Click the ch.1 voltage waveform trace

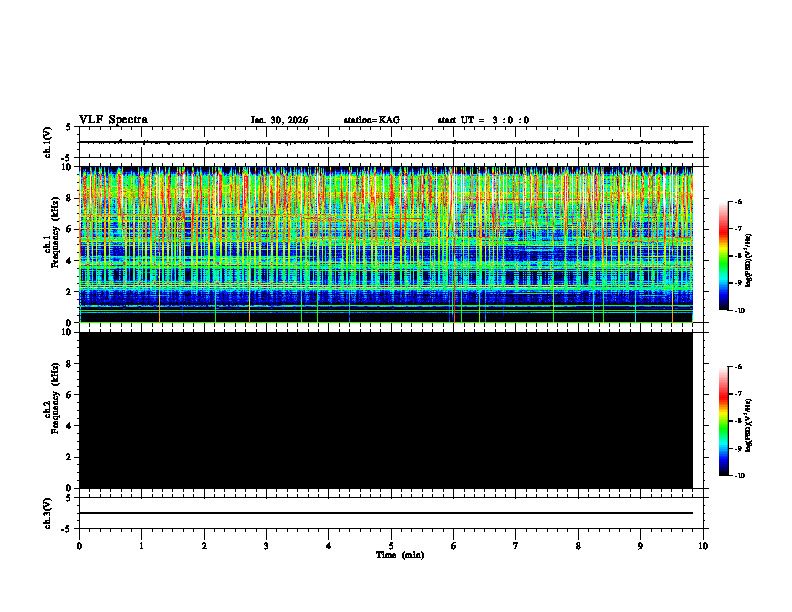pos(386,142)
